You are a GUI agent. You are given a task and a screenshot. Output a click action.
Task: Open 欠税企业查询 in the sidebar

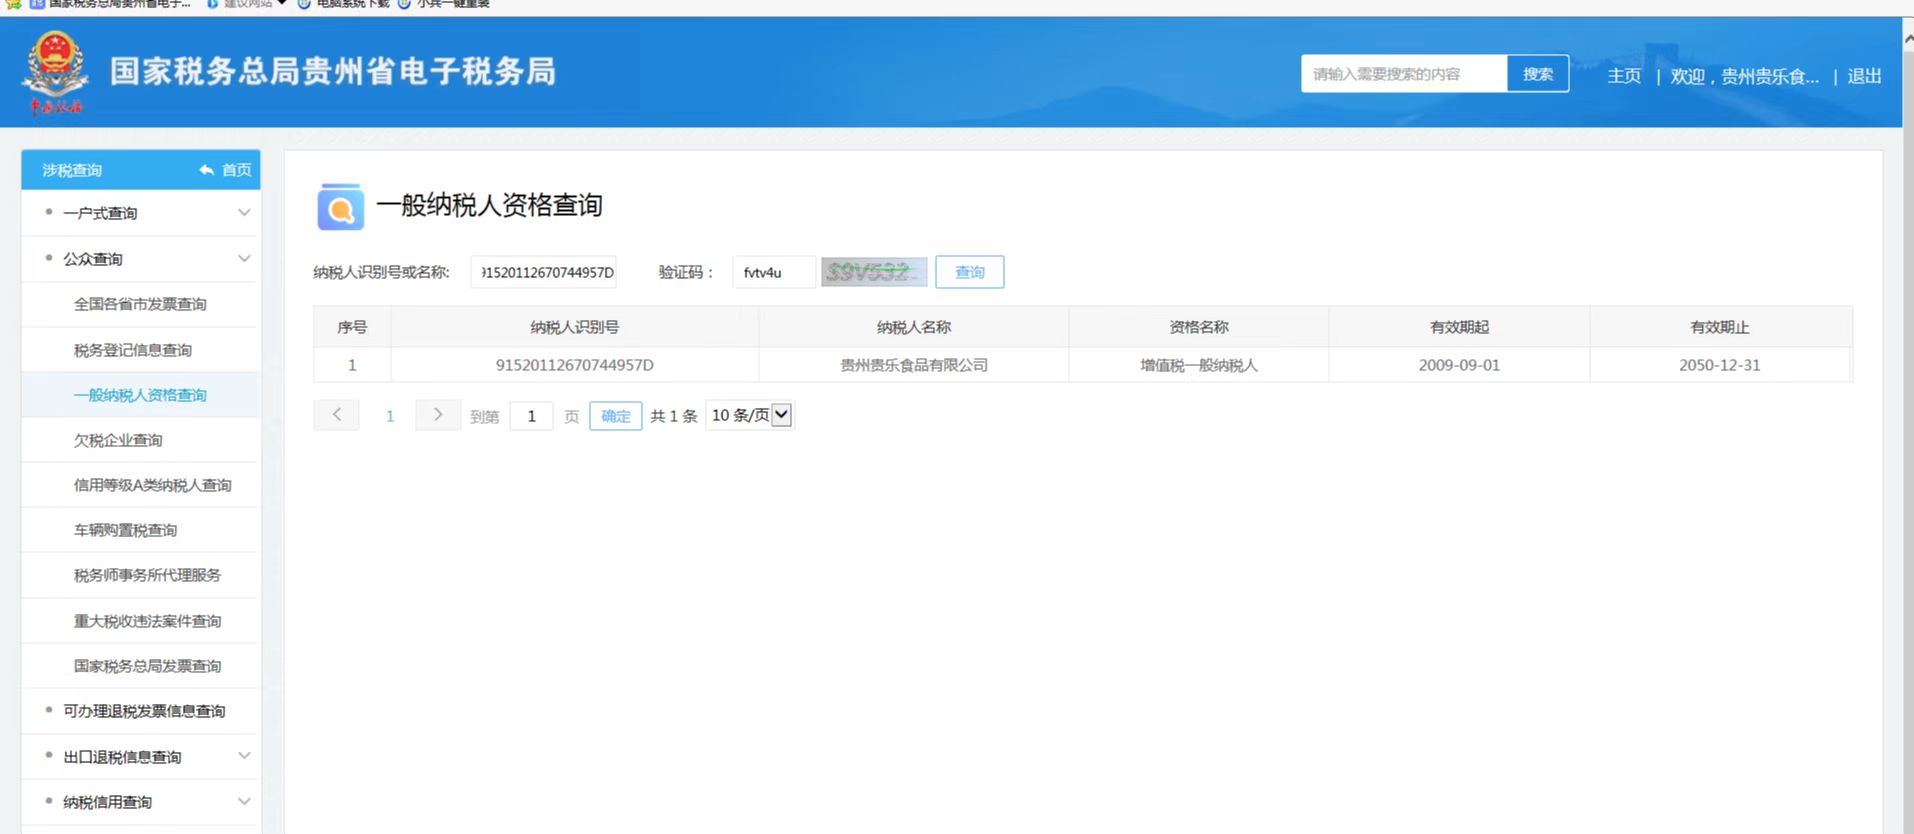coord(118,440)
